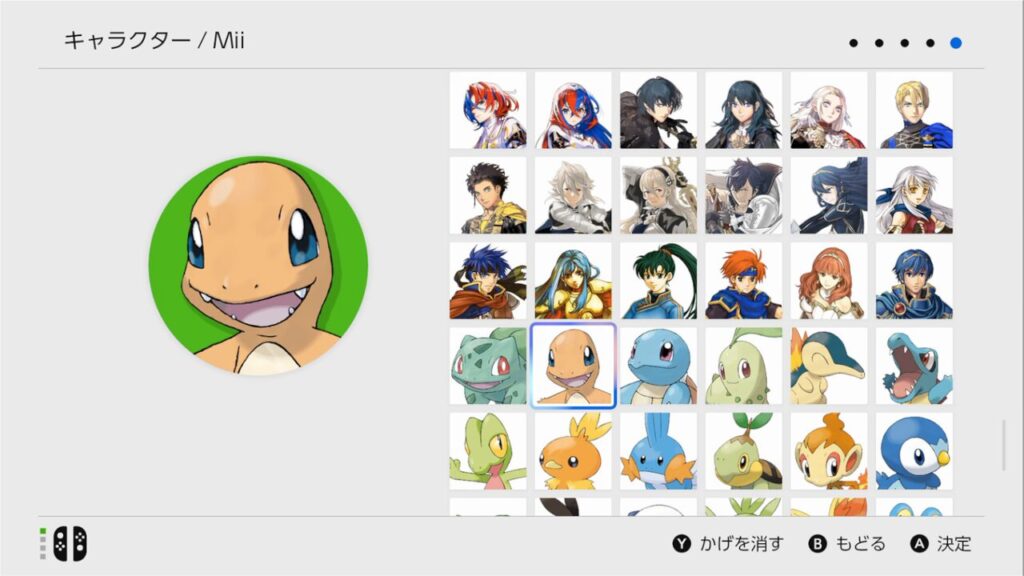Pick the Turtwig icon
Image resolution: width=1024 pixels, height=576 pixels.
coord(744,451)
